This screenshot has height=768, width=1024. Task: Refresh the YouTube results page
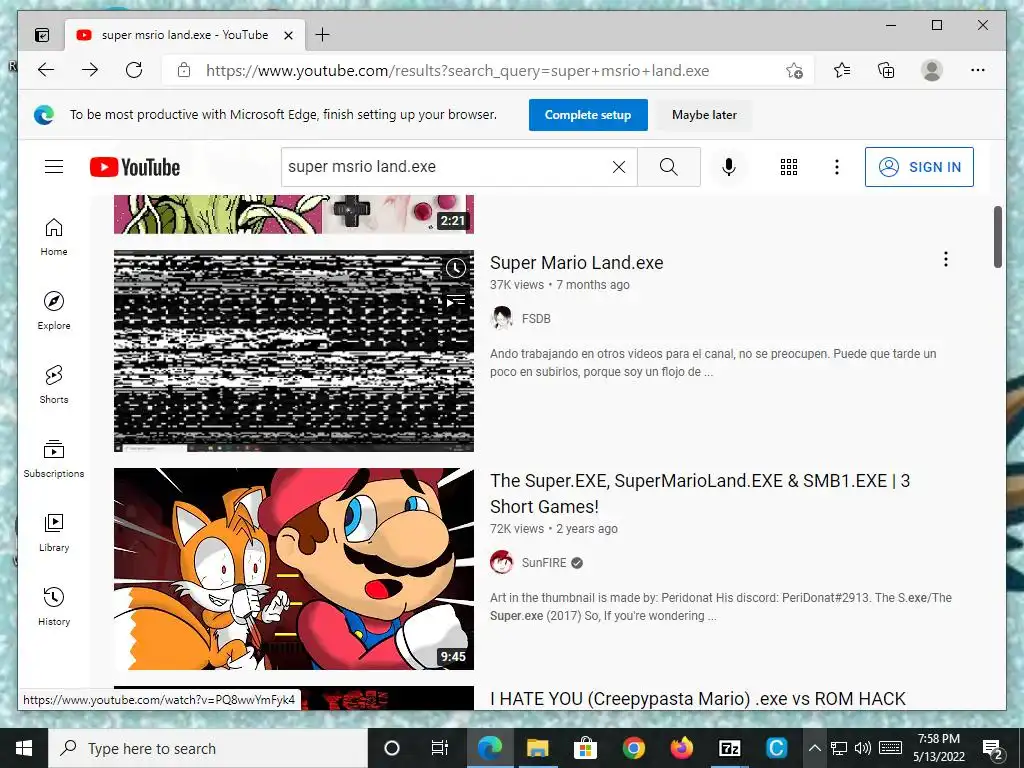[134, 70]
